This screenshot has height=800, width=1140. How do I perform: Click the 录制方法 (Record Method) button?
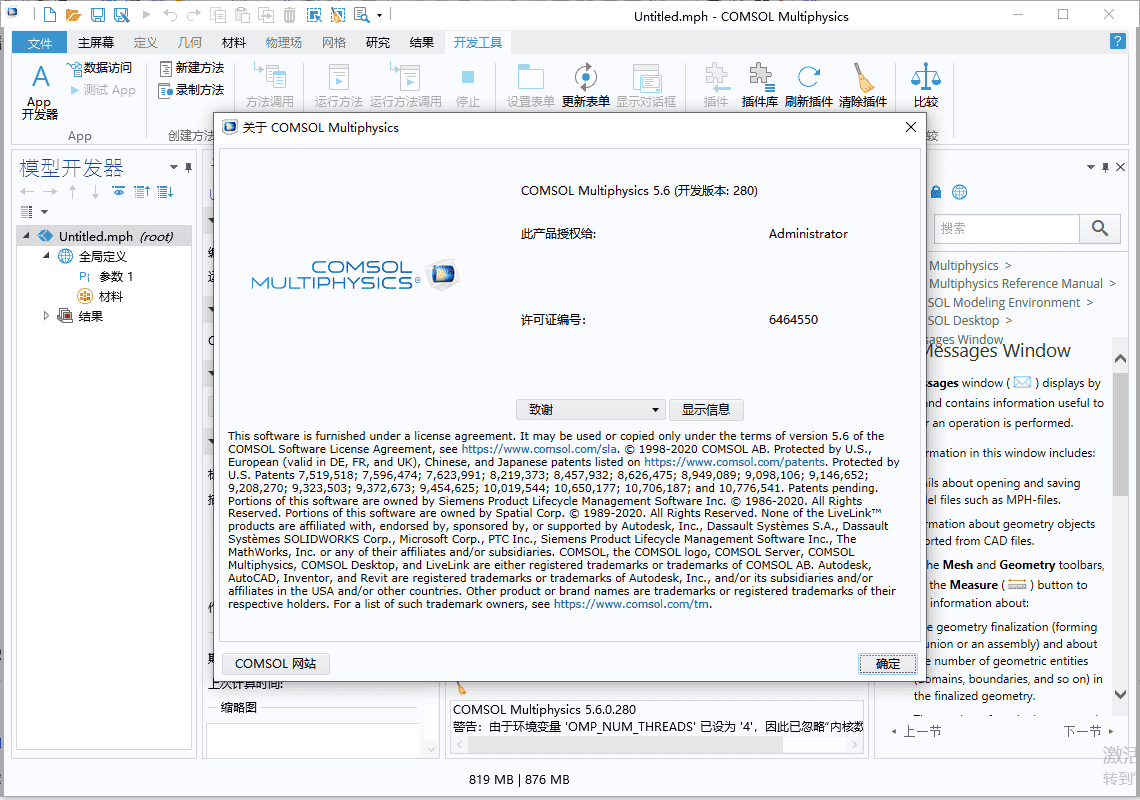tap(191, 90)
